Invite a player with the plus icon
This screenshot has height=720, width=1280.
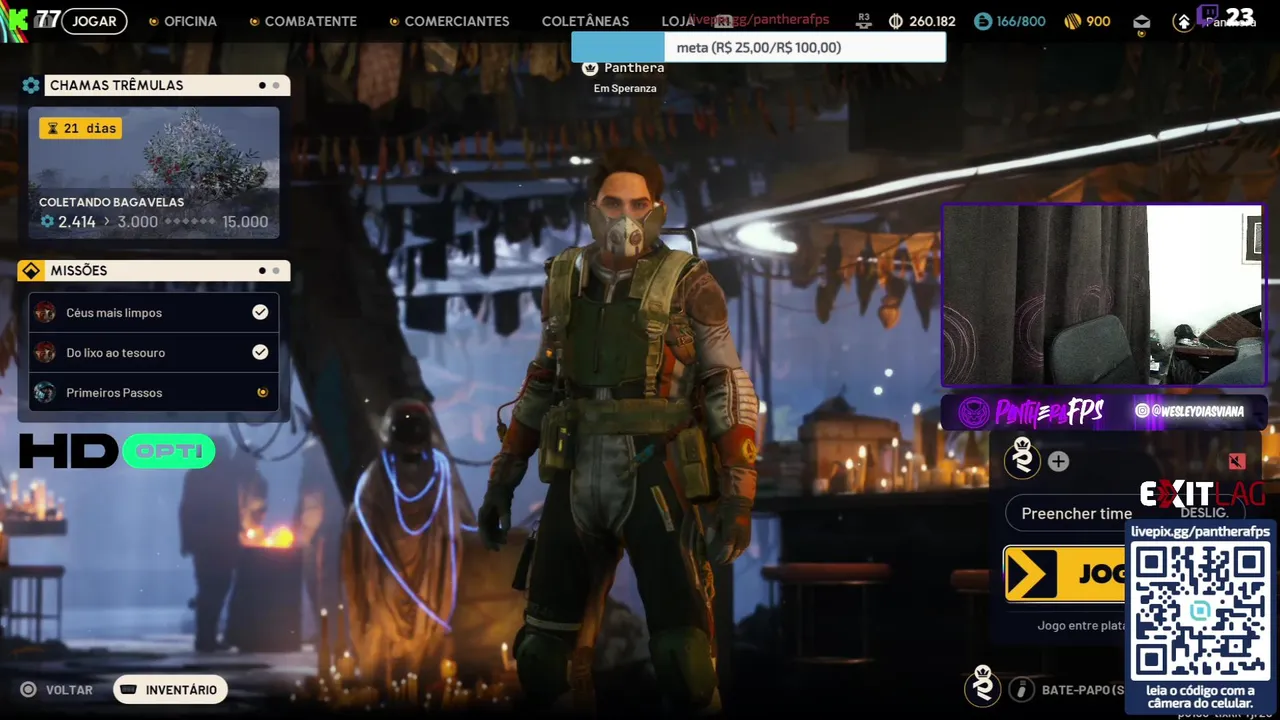tap(1058, 461)
